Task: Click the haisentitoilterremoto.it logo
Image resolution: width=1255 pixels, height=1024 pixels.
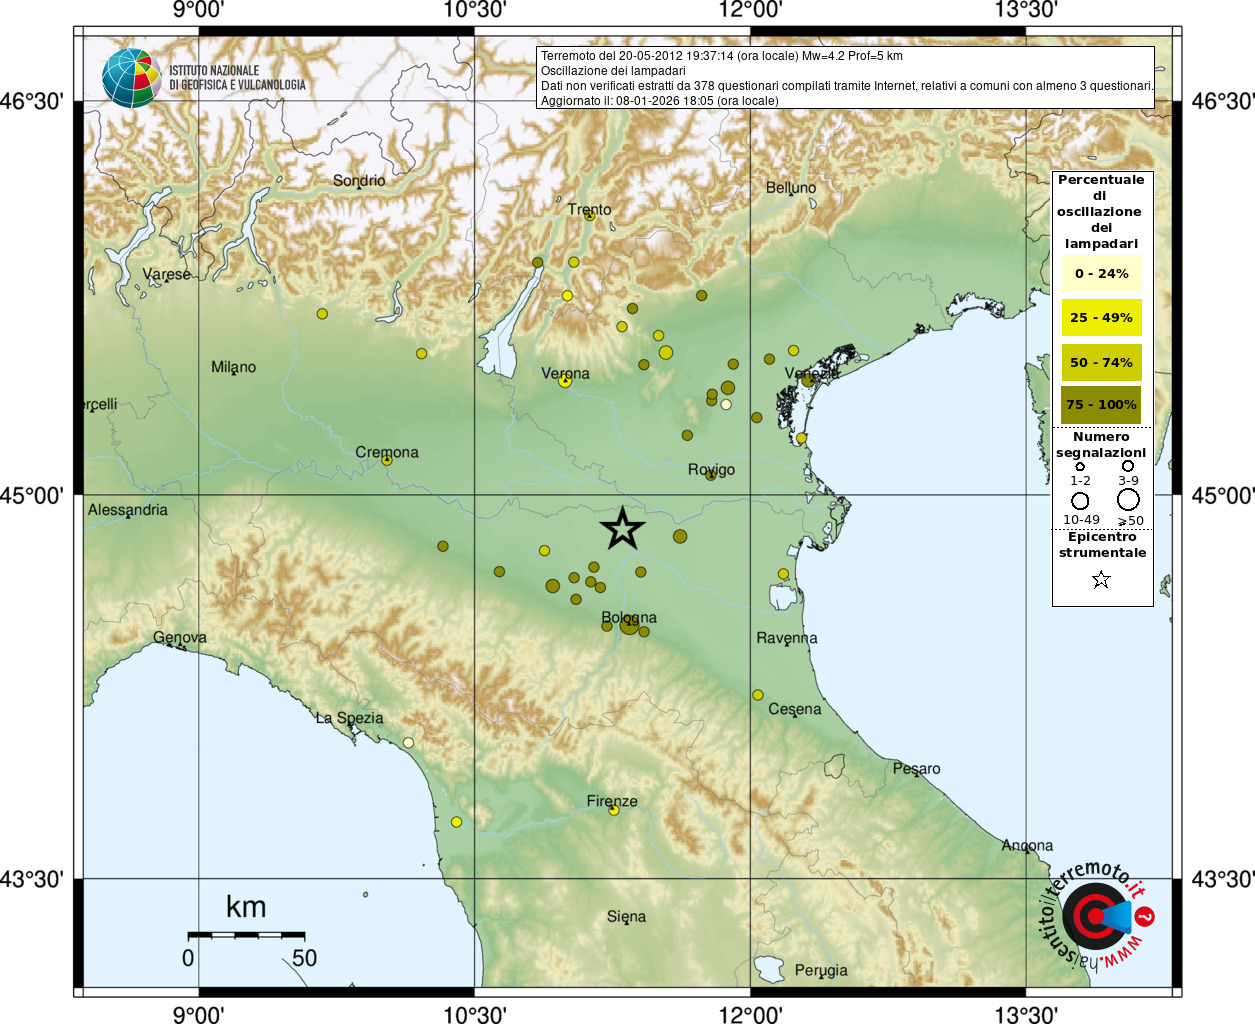Action: 1098,915
